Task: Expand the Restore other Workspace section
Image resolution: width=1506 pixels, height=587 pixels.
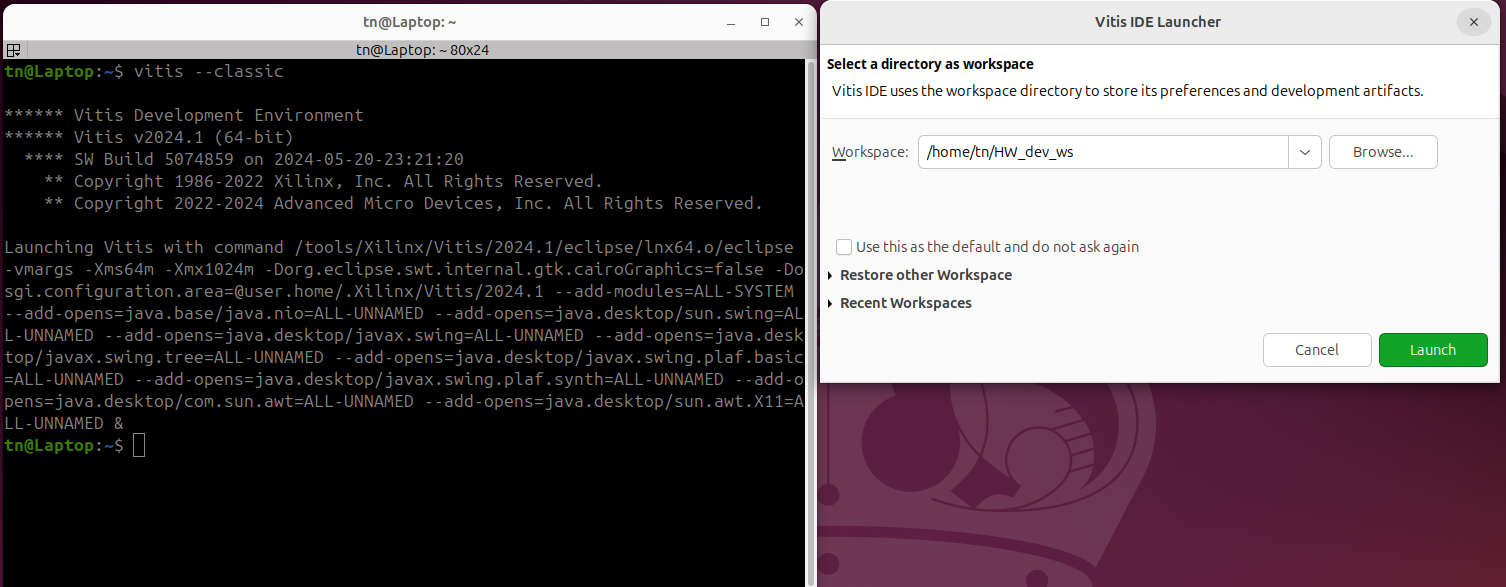Action: 832,275
